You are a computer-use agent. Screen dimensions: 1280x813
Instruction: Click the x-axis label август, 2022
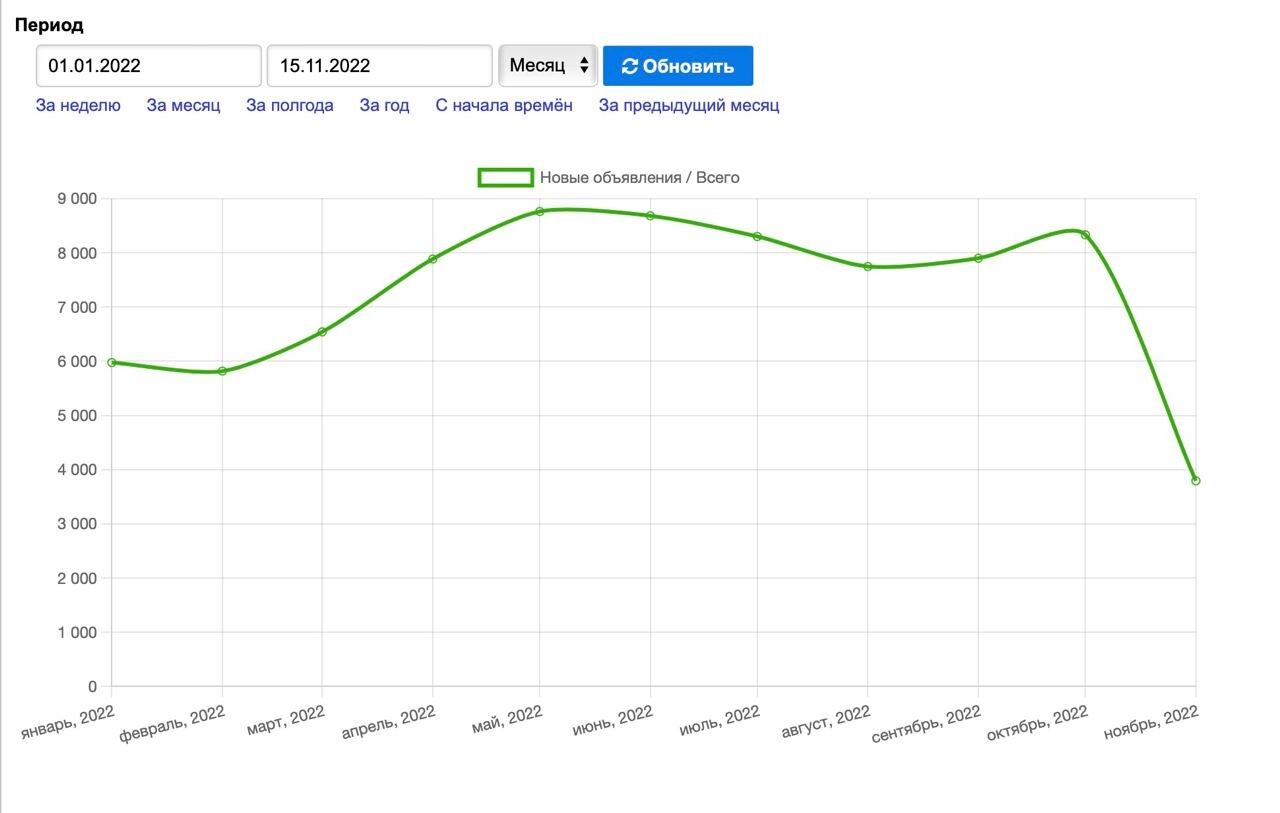tap(826, 723)
